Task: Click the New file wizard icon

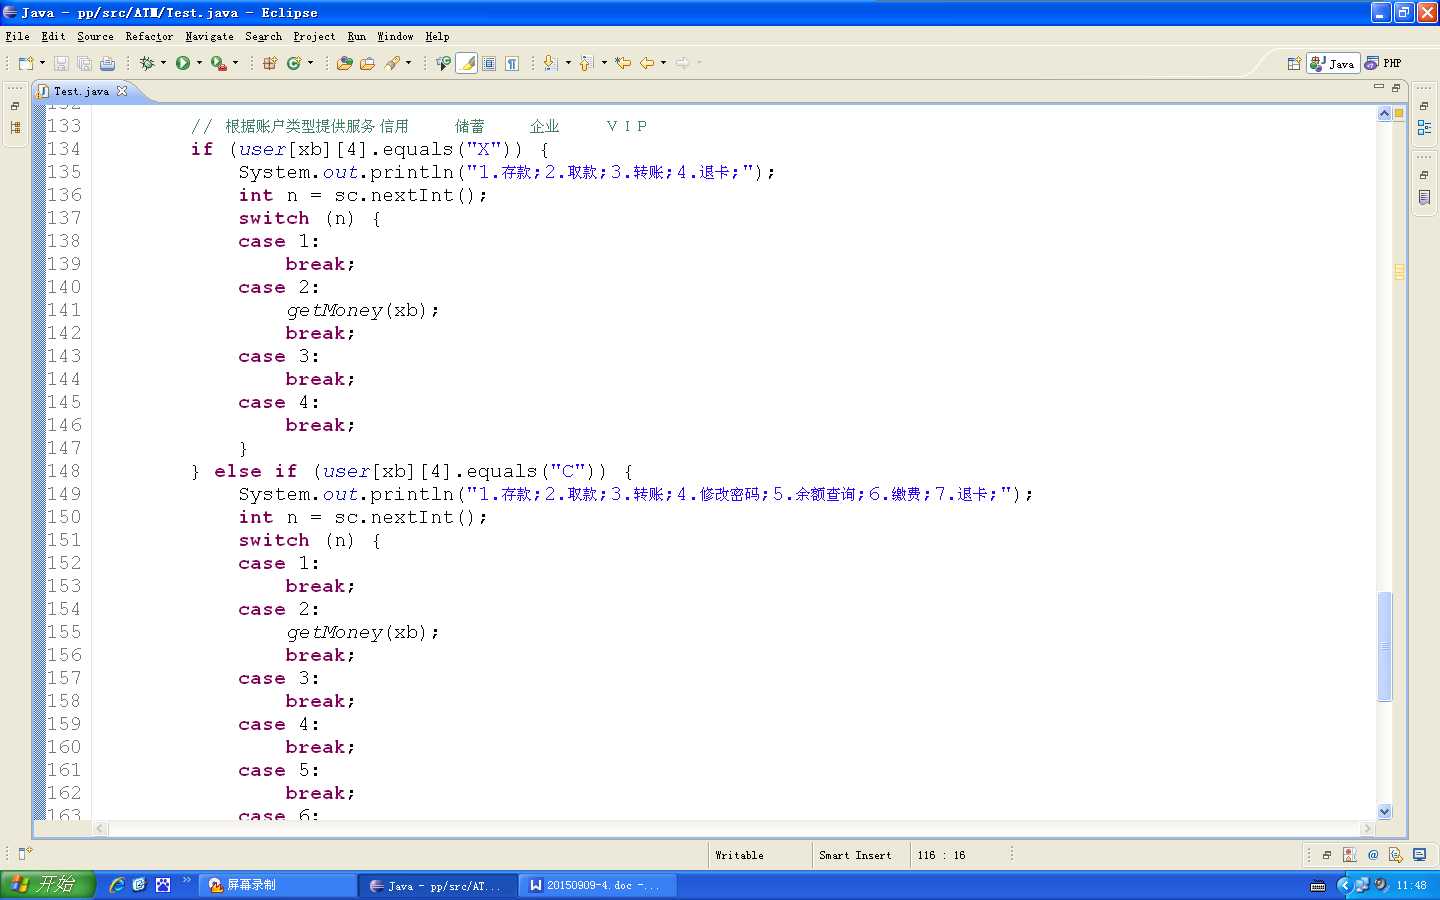Action: pos(25,63)
